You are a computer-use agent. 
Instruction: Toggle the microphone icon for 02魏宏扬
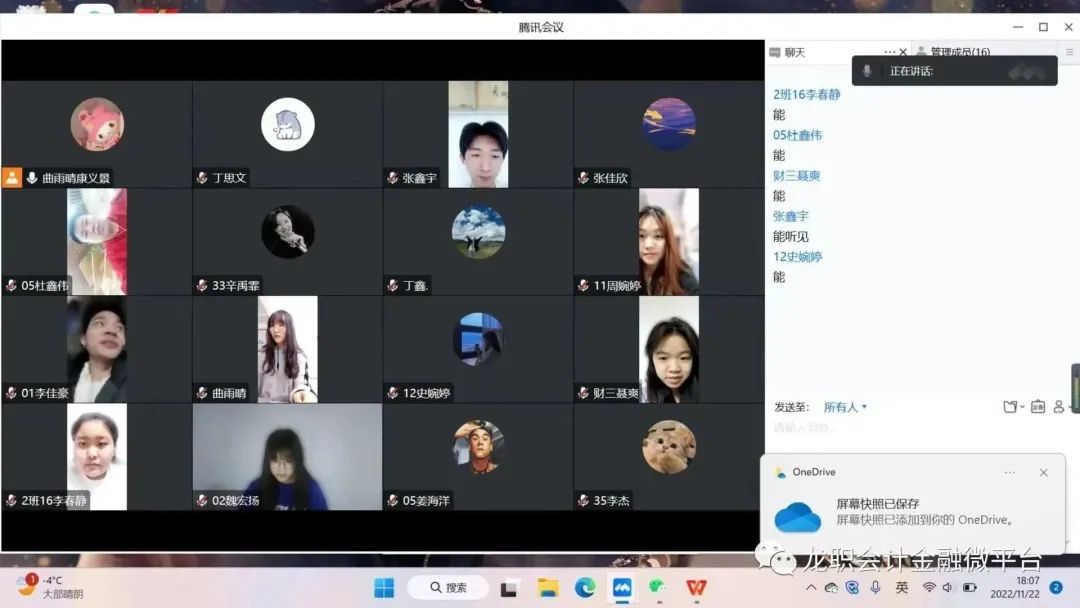click(x=202, y=500)
